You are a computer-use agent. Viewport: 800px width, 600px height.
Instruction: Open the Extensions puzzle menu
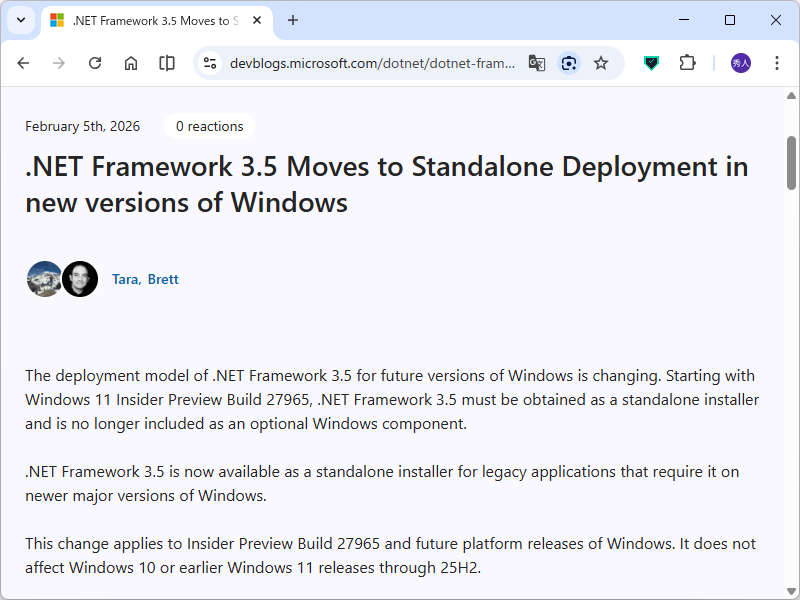click(687, 63)
